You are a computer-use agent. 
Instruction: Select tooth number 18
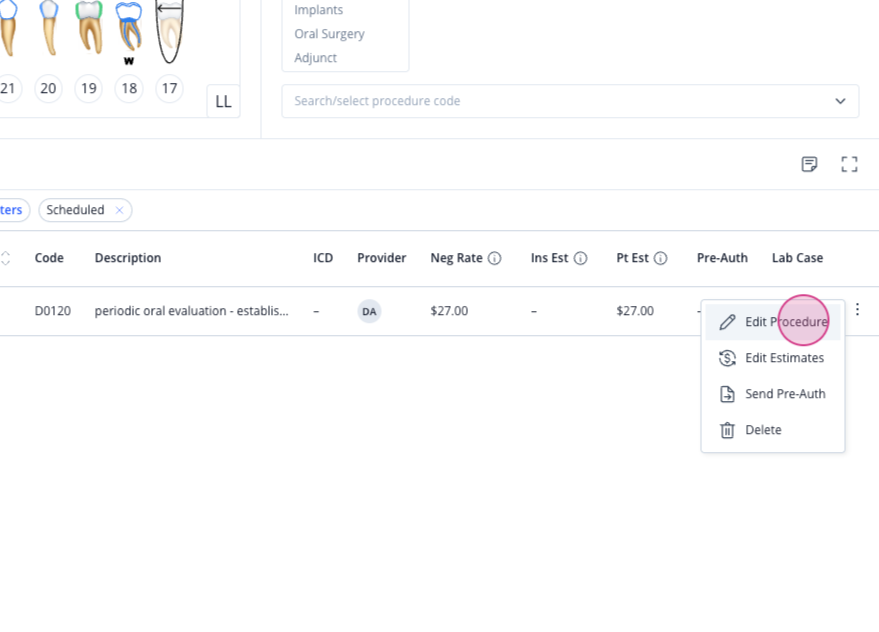129,89
